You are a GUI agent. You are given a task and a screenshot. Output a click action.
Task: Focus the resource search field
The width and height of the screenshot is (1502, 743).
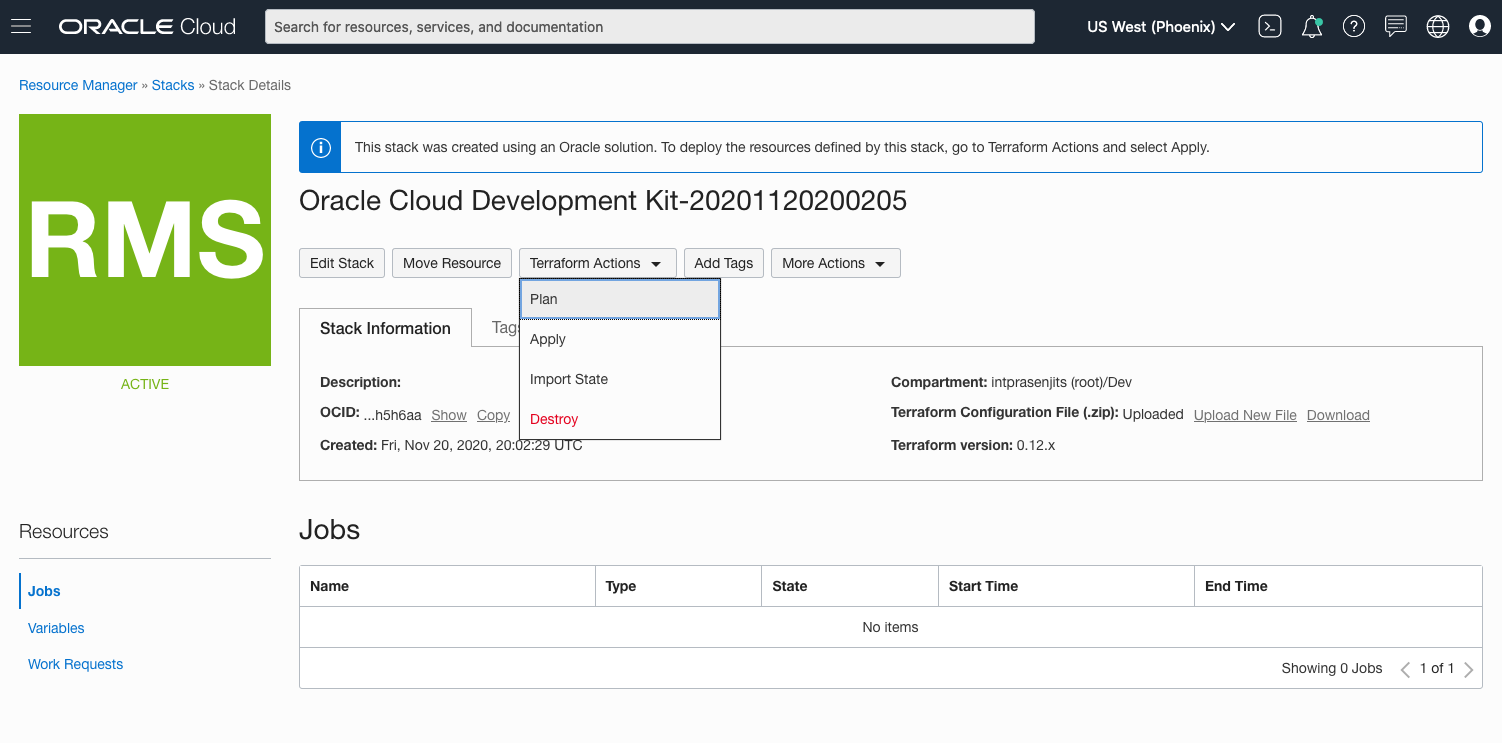tap(649, 27)
